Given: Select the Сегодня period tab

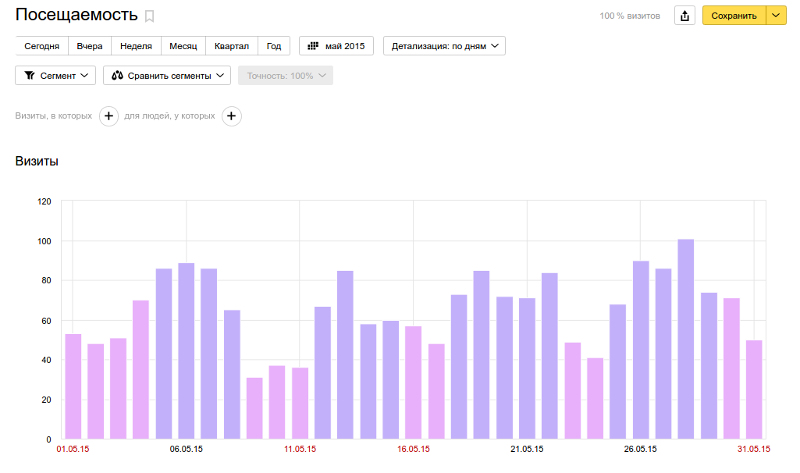Looking at the screenshot, I should [42, 46].
